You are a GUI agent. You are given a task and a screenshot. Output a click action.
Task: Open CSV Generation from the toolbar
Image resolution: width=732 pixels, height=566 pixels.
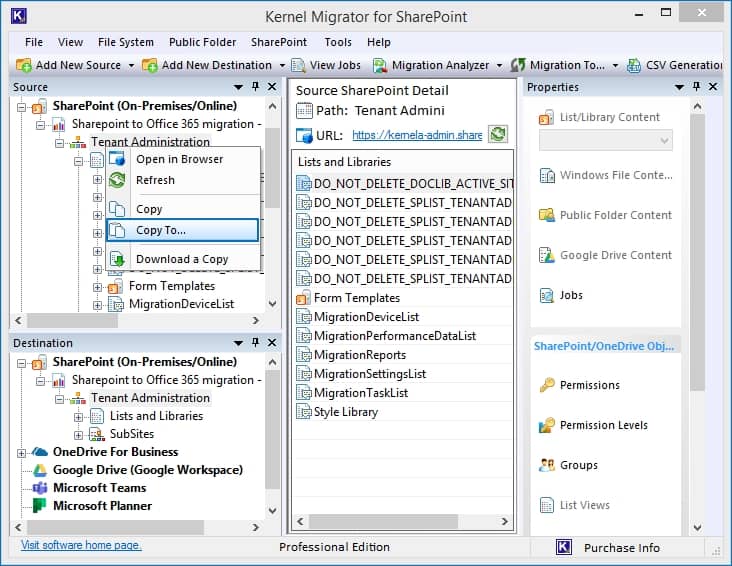pos(675,65)
